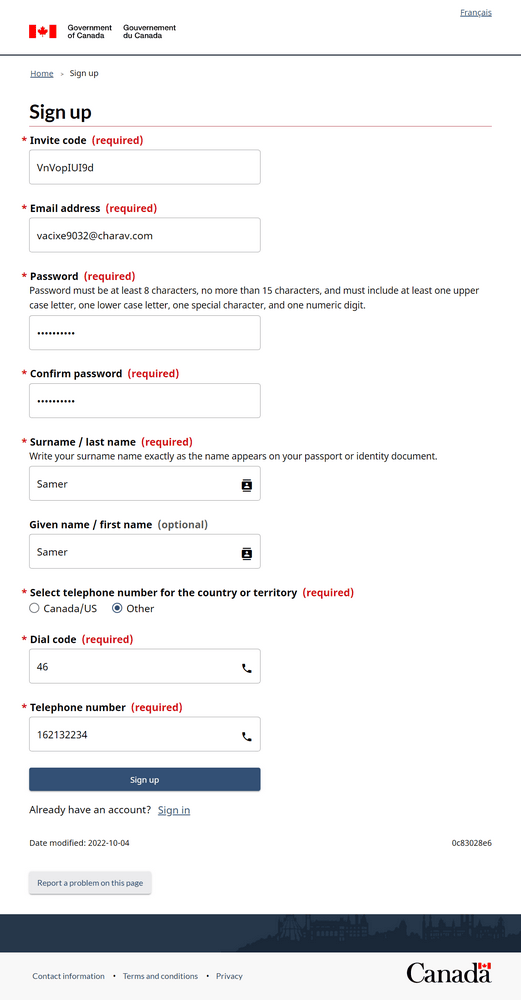Focus the Invite code input field
The width and height of the screenshot is (521, 1000).
point(145,167)
